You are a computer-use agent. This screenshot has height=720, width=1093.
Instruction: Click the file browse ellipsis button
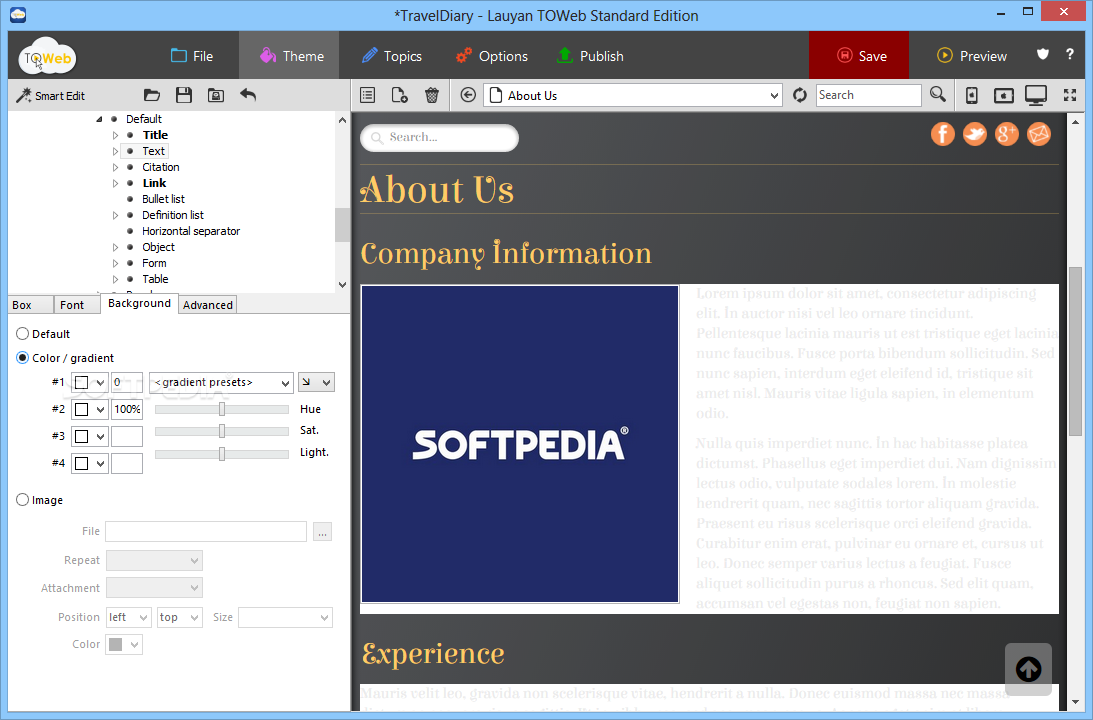tap(322, 532)
